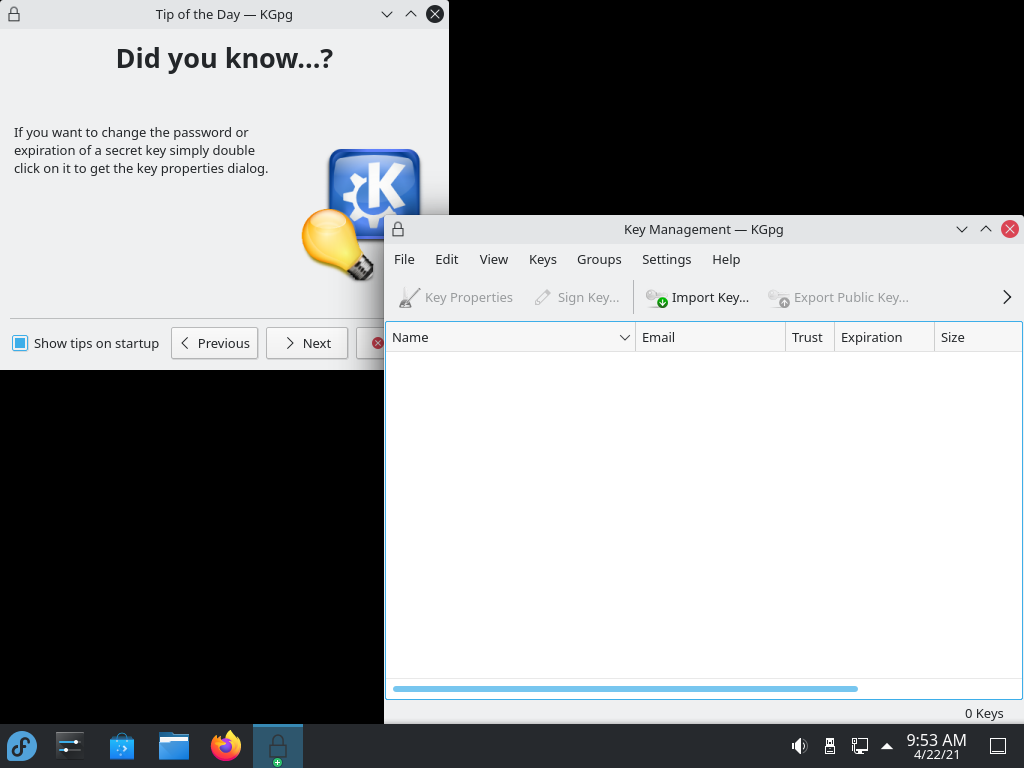Open the File menu in KGpg
The image size is (1024, 768).
404,260
